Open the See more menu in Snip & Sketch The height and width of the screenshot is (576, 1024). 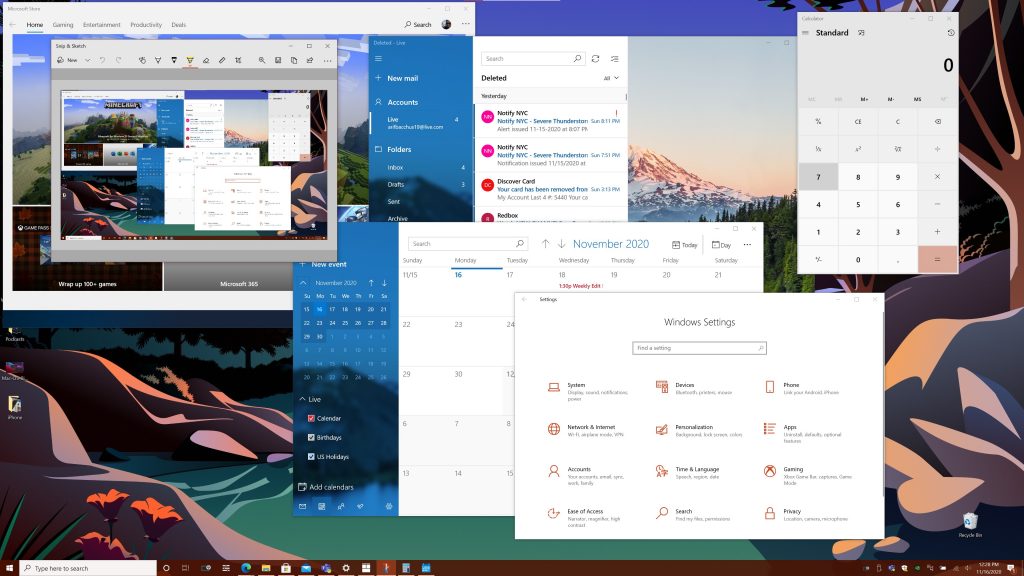pos(327,60)
